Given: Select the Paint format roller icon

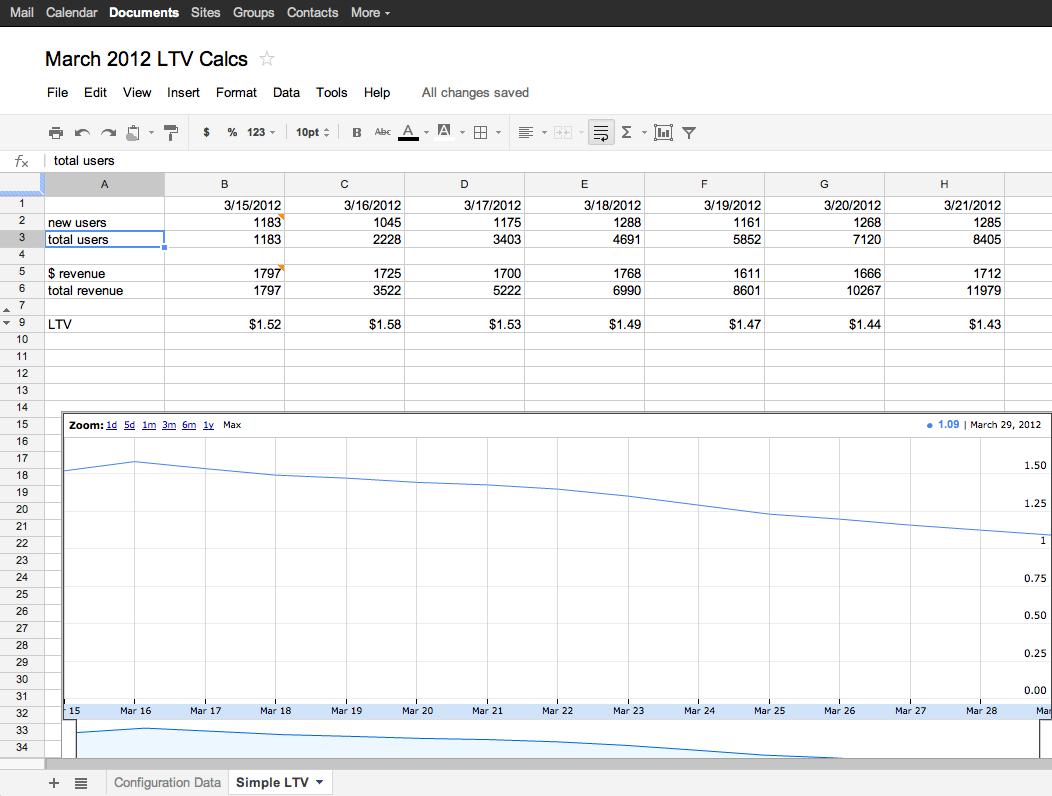Looking at the screenshot, I should pos(171,133).
